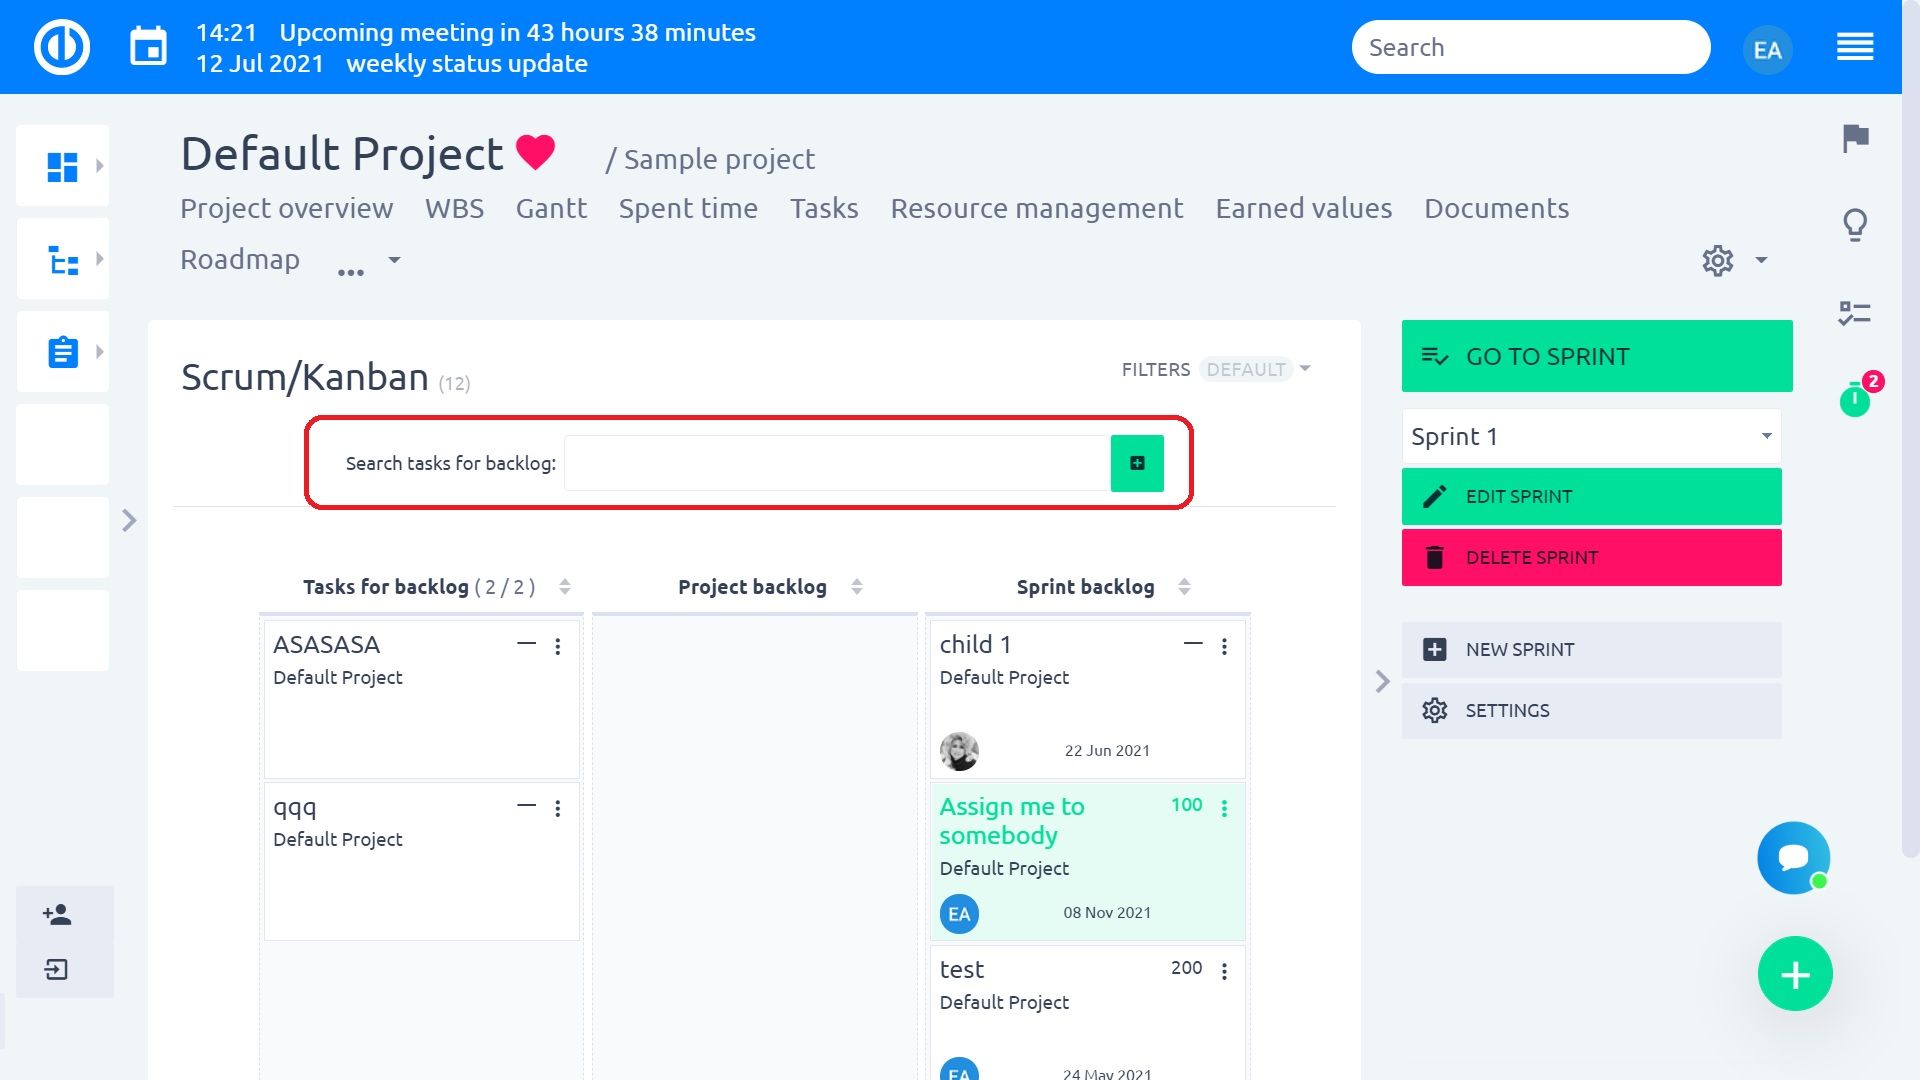Viewport: 1920px width, 1080px height.
Task: Expand the dashboard sidebar arrow
Action: point(99,166)
